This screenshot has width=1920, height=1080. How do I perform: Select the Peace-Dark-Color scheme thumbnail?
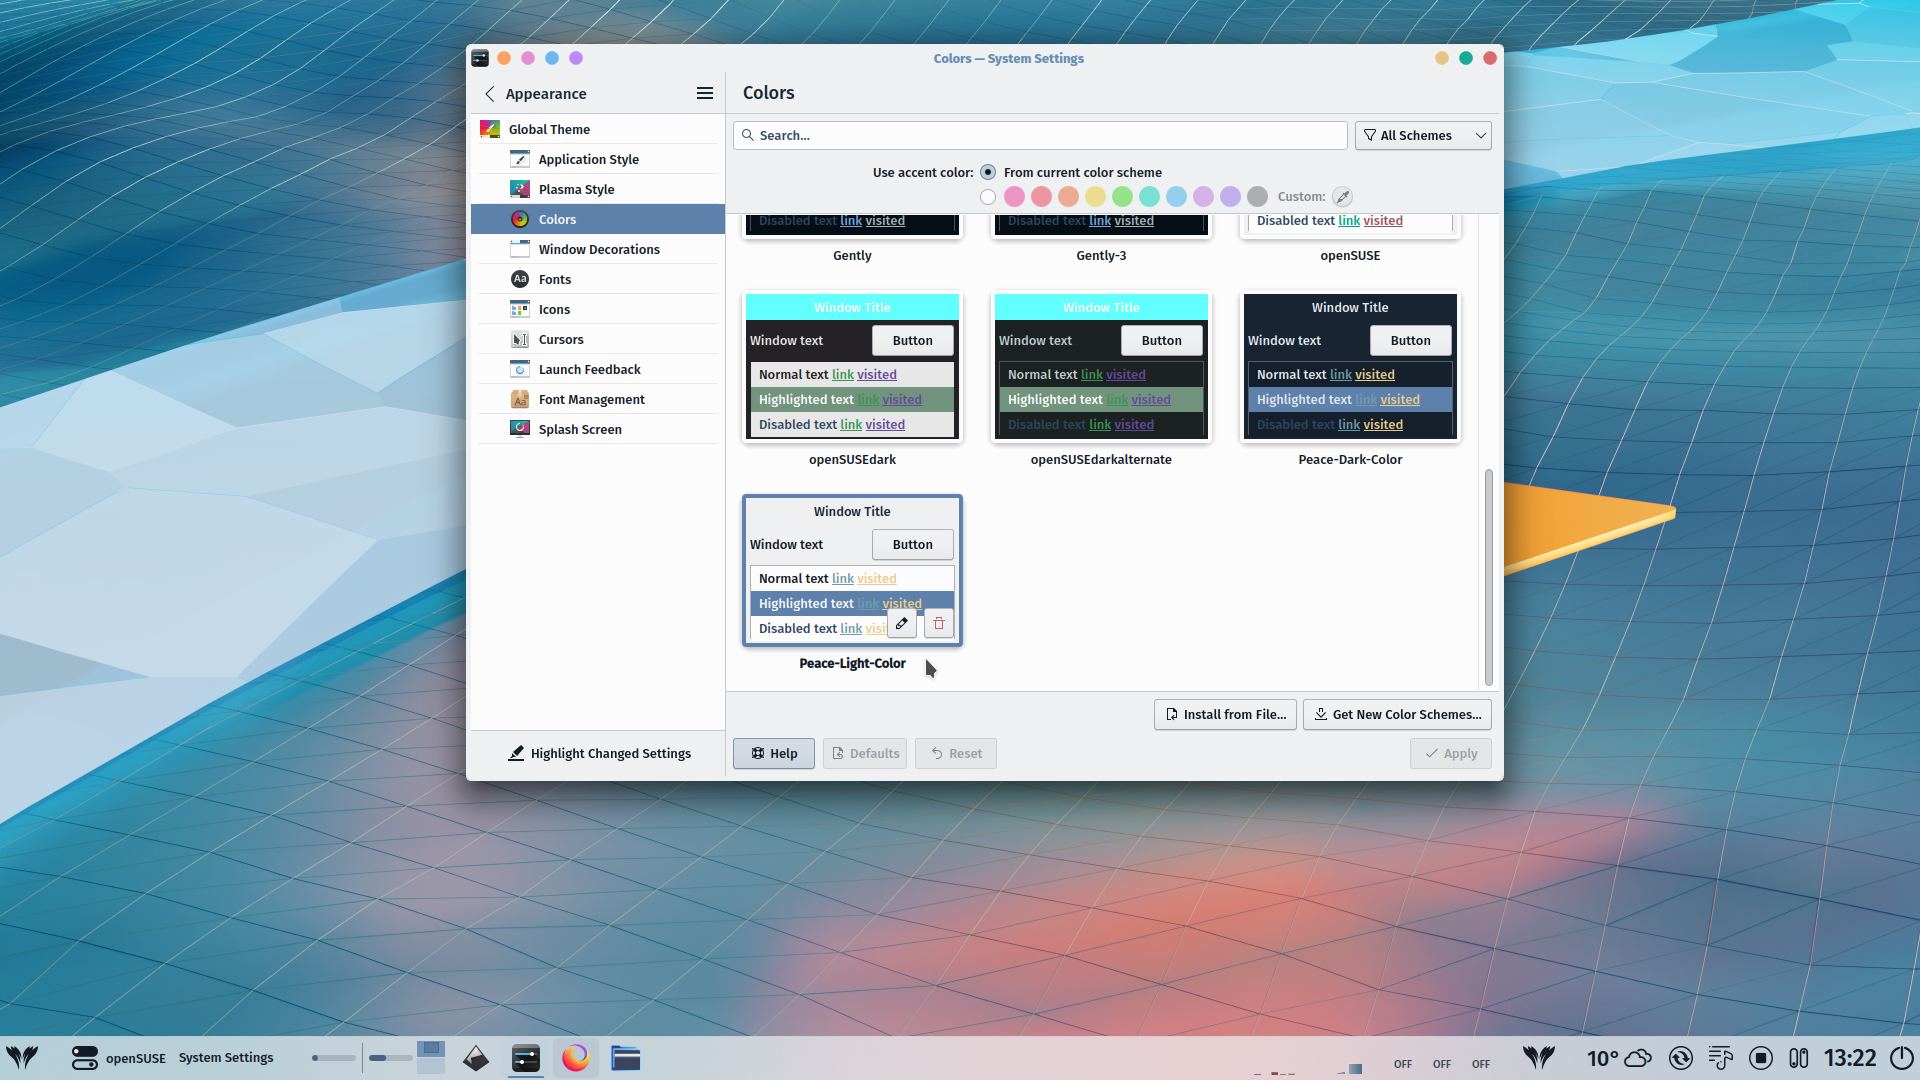(x=1350, y=366)
